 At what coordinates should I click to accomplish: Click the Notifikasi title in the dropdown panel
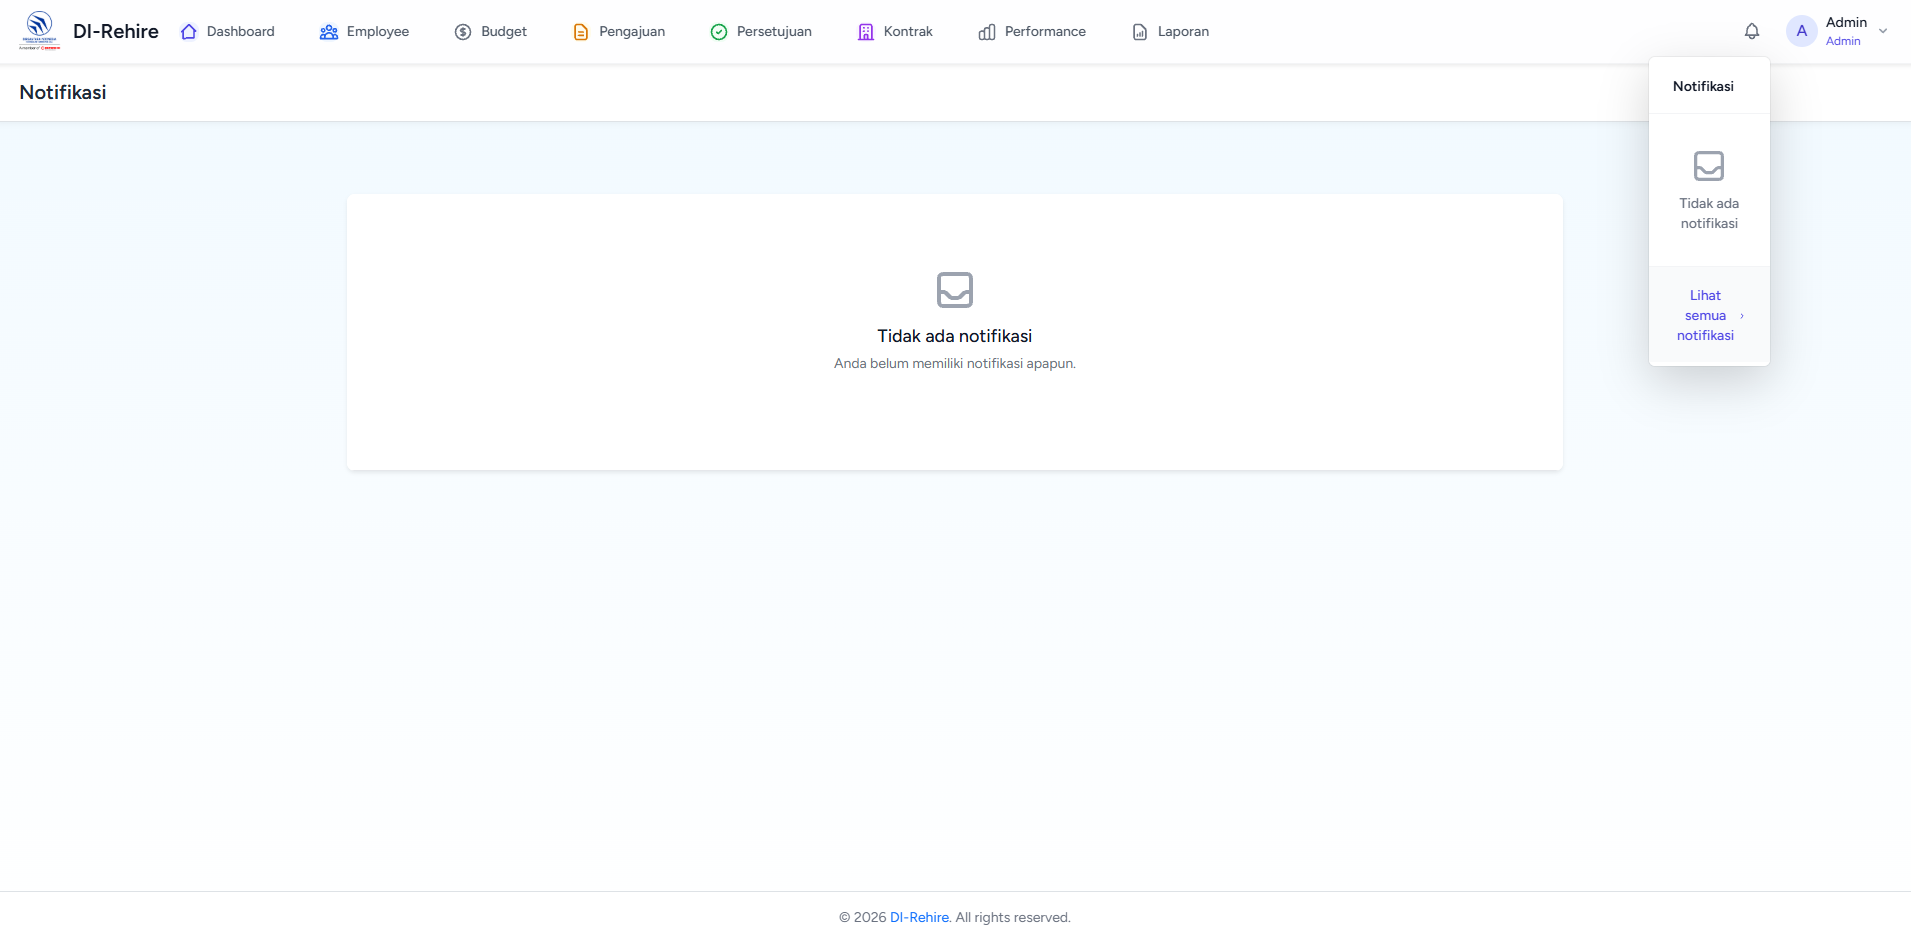click(x=1703, y=86)
